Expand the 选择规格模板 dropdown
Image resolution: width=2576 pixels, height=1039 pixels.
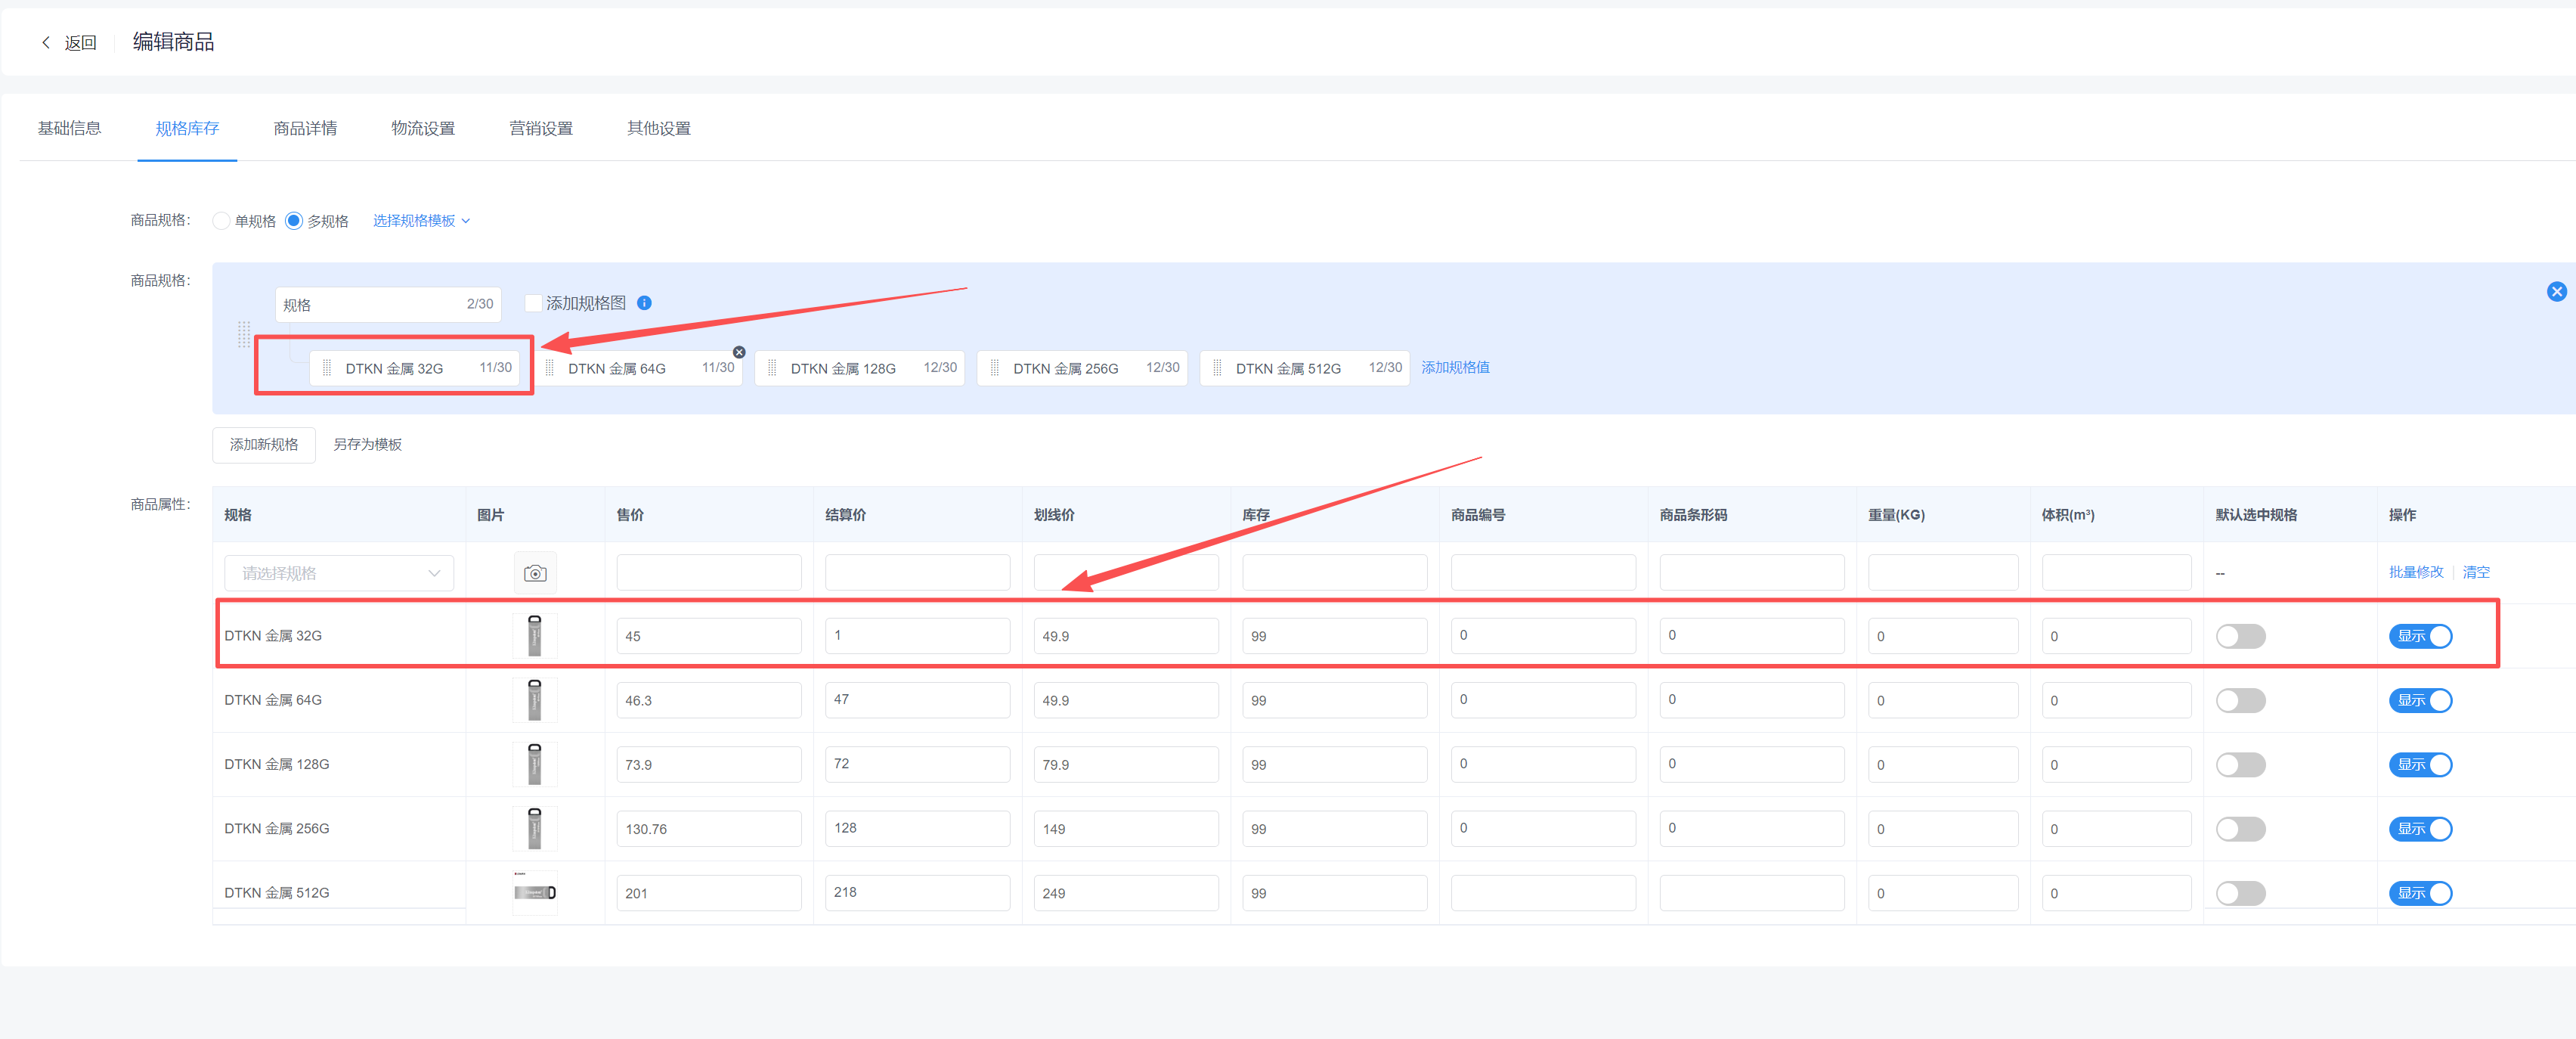421,221
